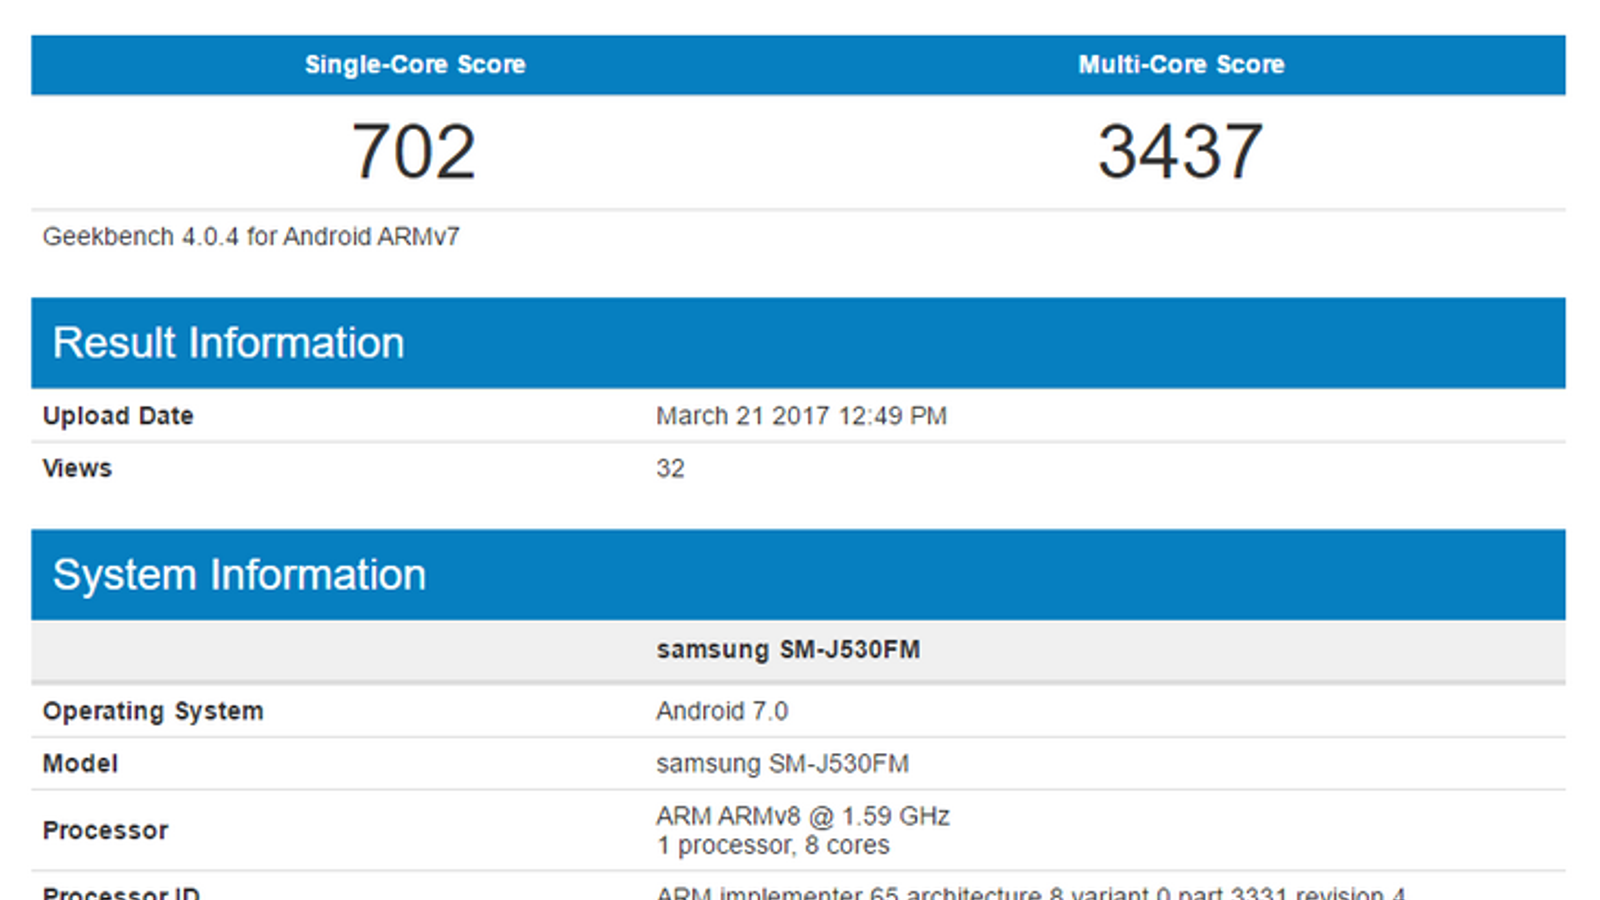
Task: Click the Operating System label
Action: (153, 711)
